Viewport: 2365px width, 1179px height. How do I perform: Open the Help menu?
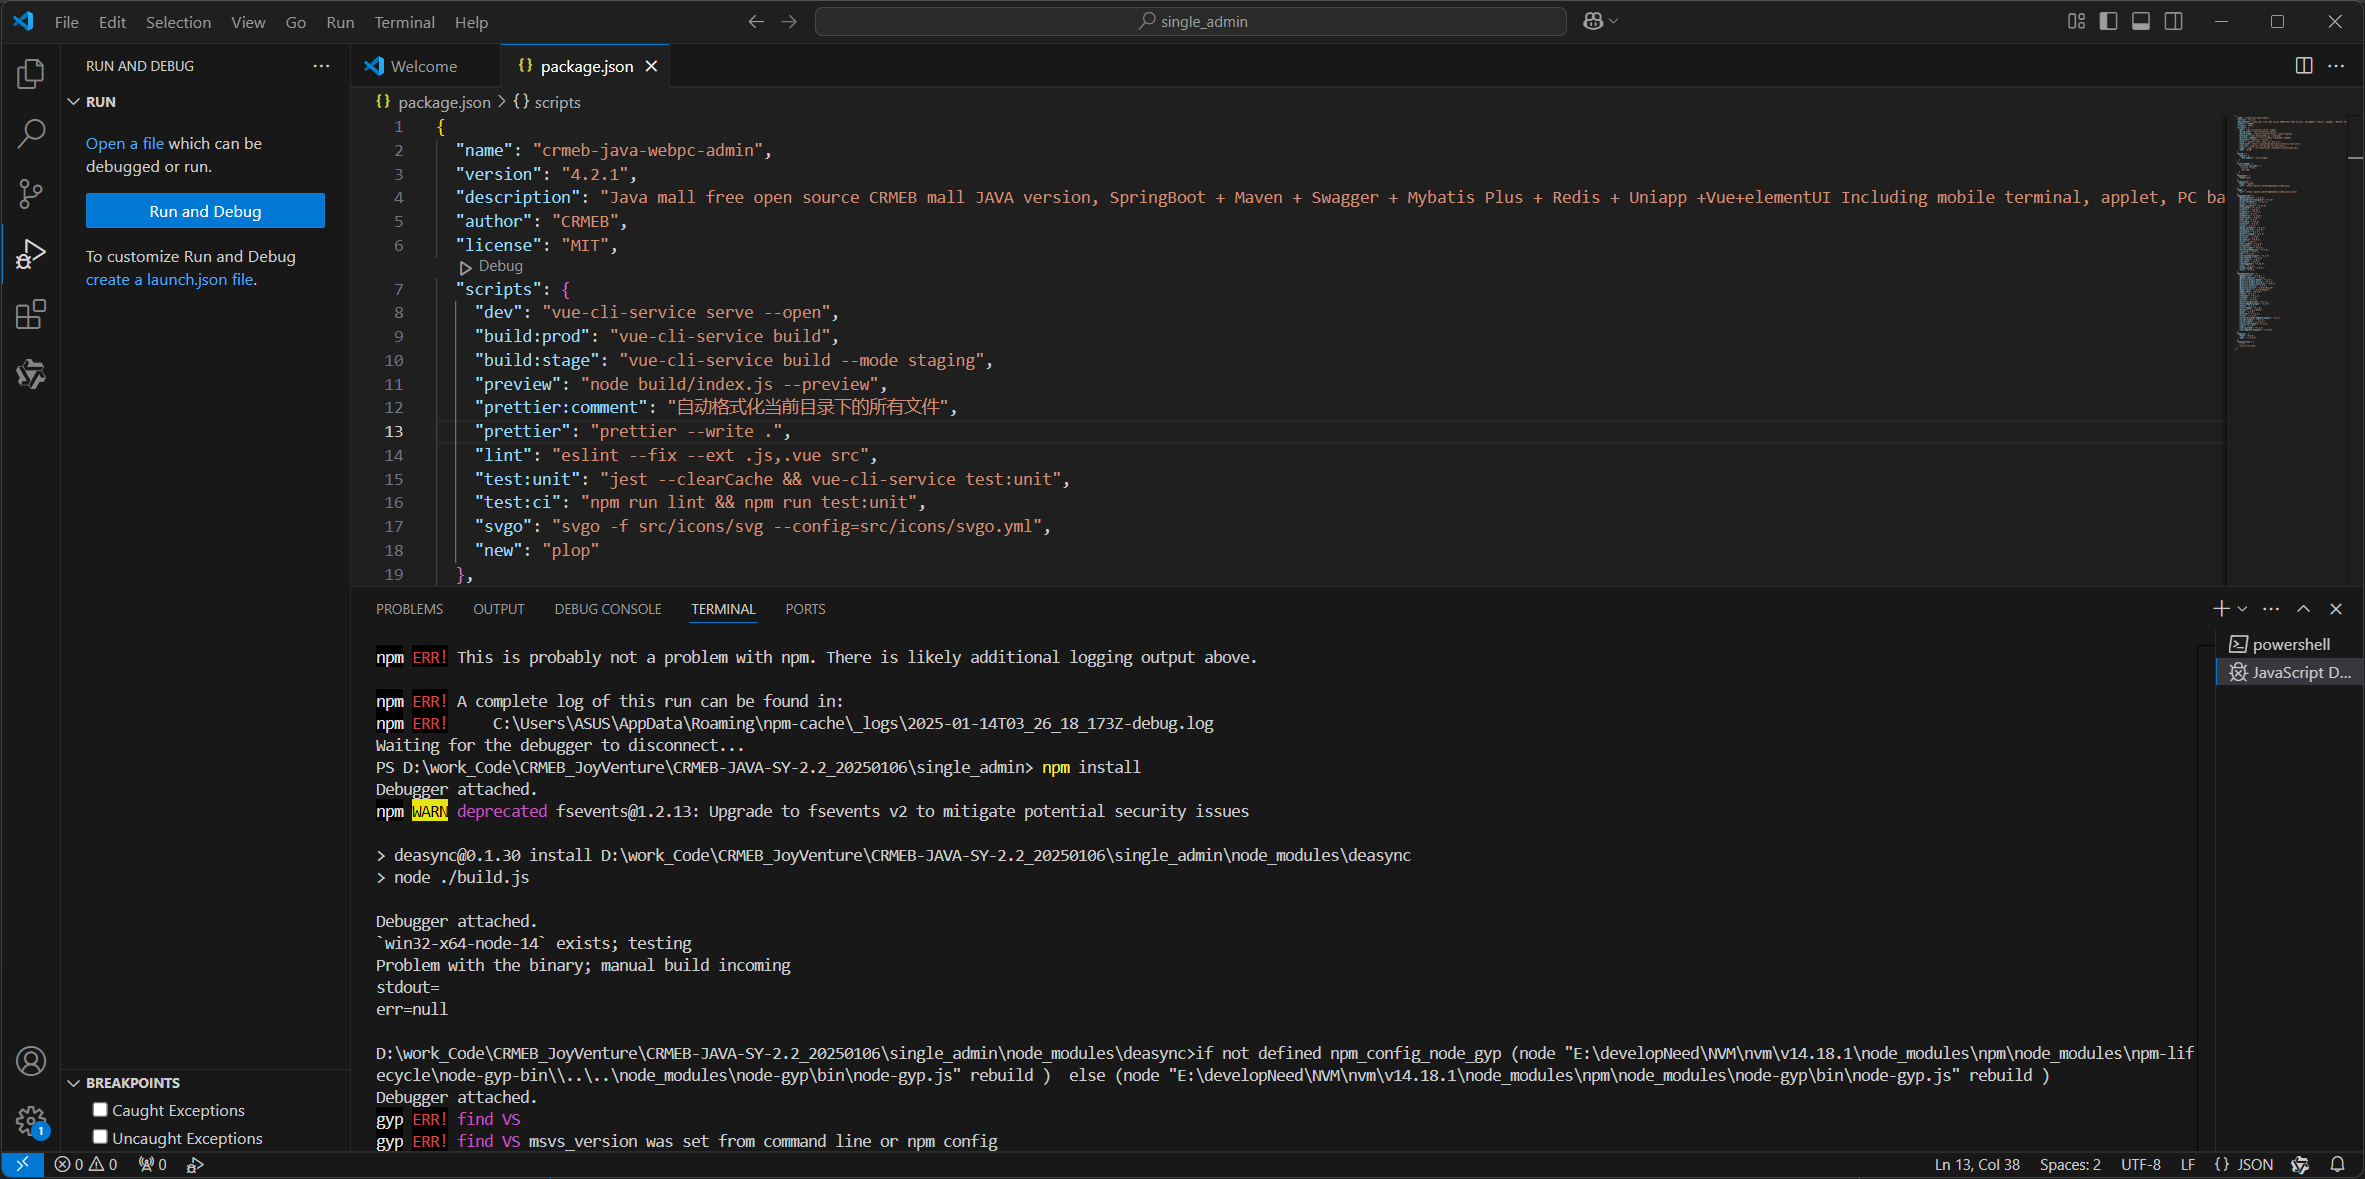point(471,22)
